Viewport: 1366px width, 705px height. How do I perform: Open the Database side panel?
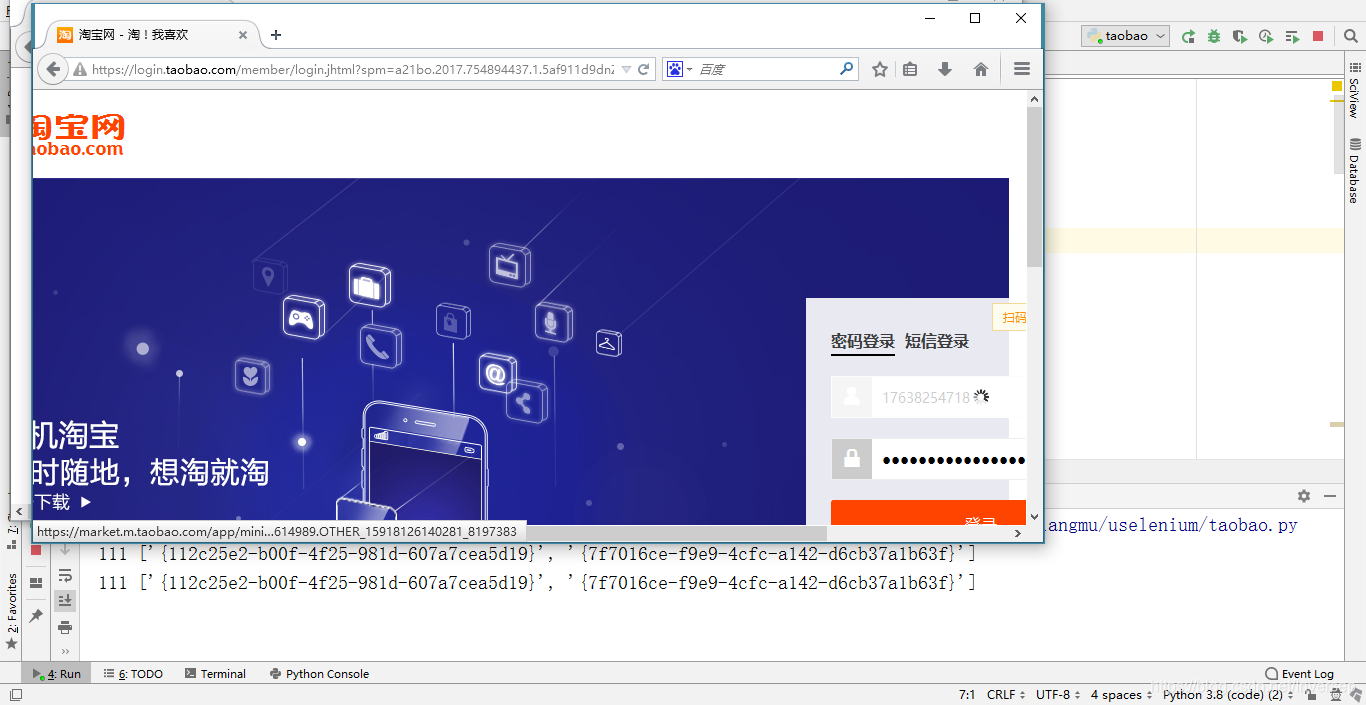coord(1354,170)
